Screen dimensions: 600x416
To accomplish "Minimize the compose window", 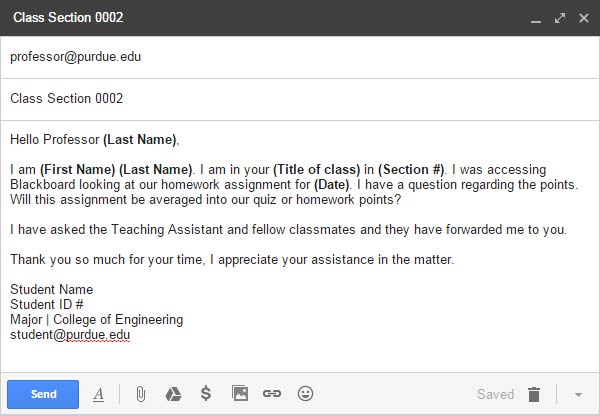I will (536, 18).
